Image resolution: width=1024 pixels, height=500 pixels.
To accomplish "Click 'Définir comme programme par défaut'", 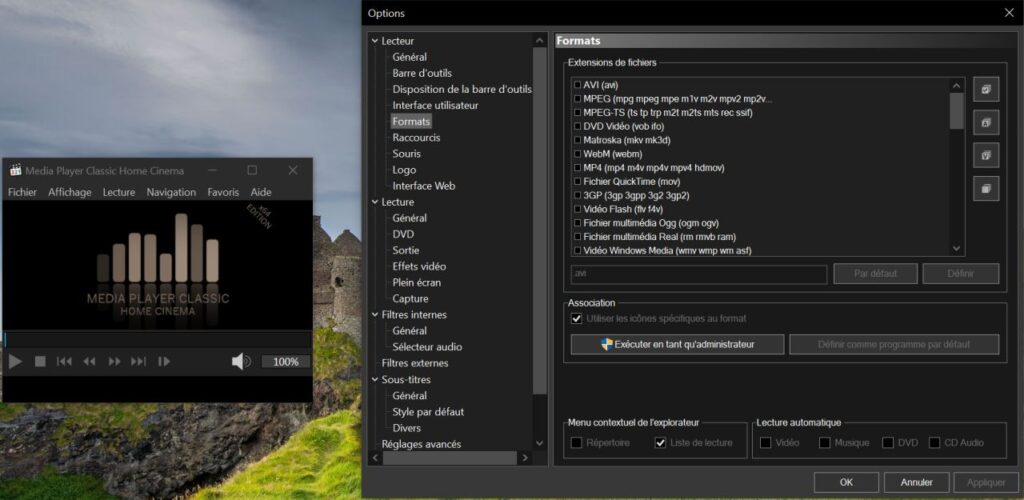I will [894, 344].
